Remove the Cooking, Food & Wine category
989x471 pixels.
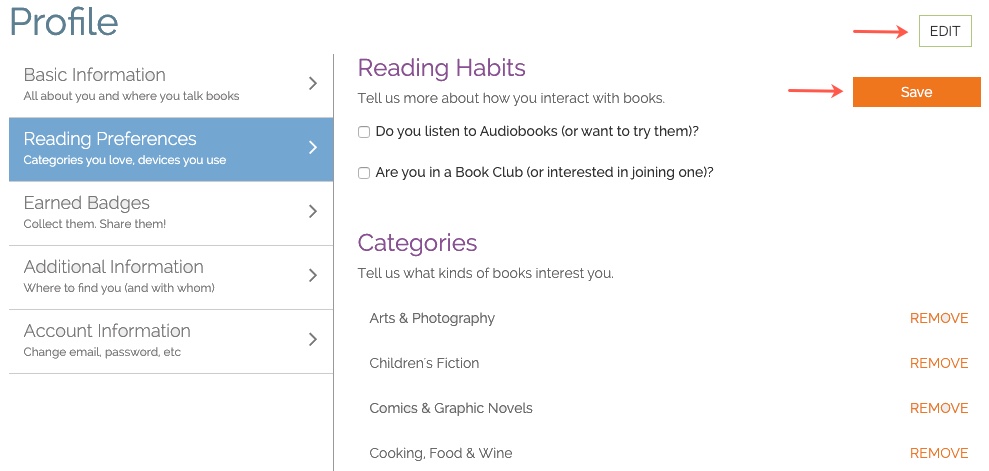click(x=939, y=454)
